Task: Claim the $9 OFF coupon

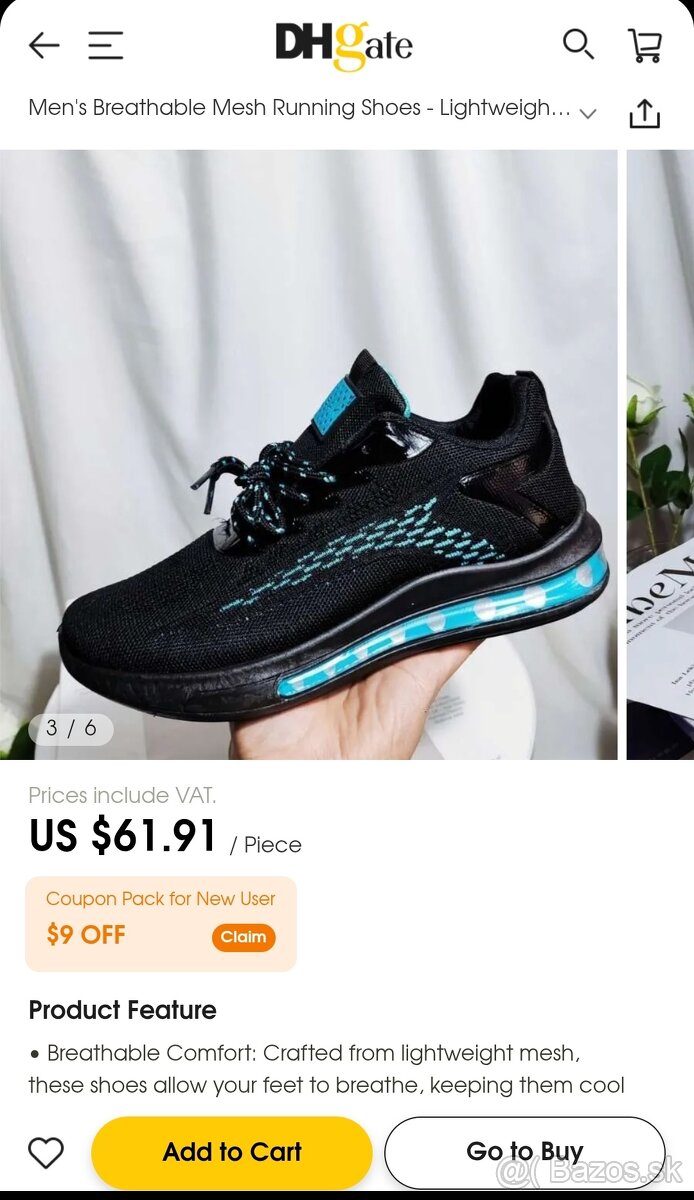Action: [243, 937]
